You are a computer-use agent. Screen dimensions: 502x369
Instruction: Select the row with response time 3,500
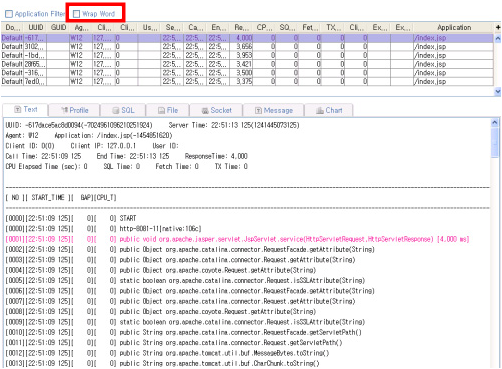pos(247,73)
